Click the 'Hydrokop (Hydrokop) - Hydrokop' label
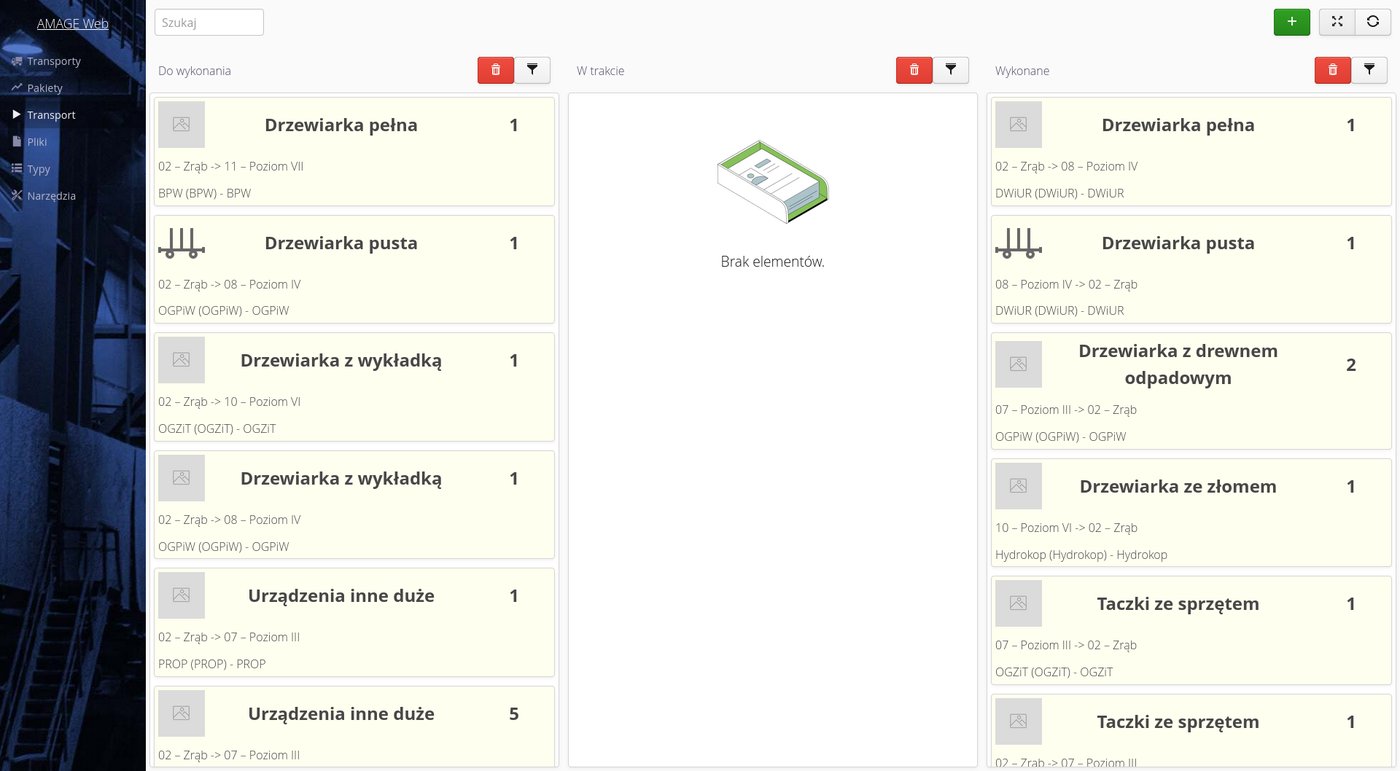This screenshot has height=771, width=1400. click(1081, 554)
